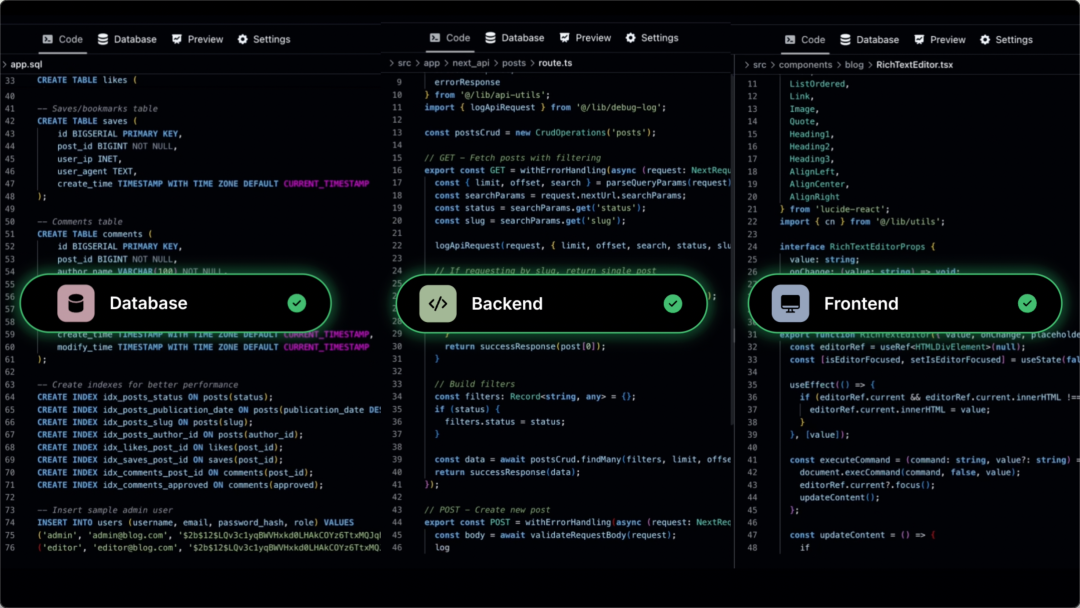Viewport: 1080px width, 608px height.
Task: Expand the app.sql breadcrumb chevron
Action: click(x=4, y=62)
